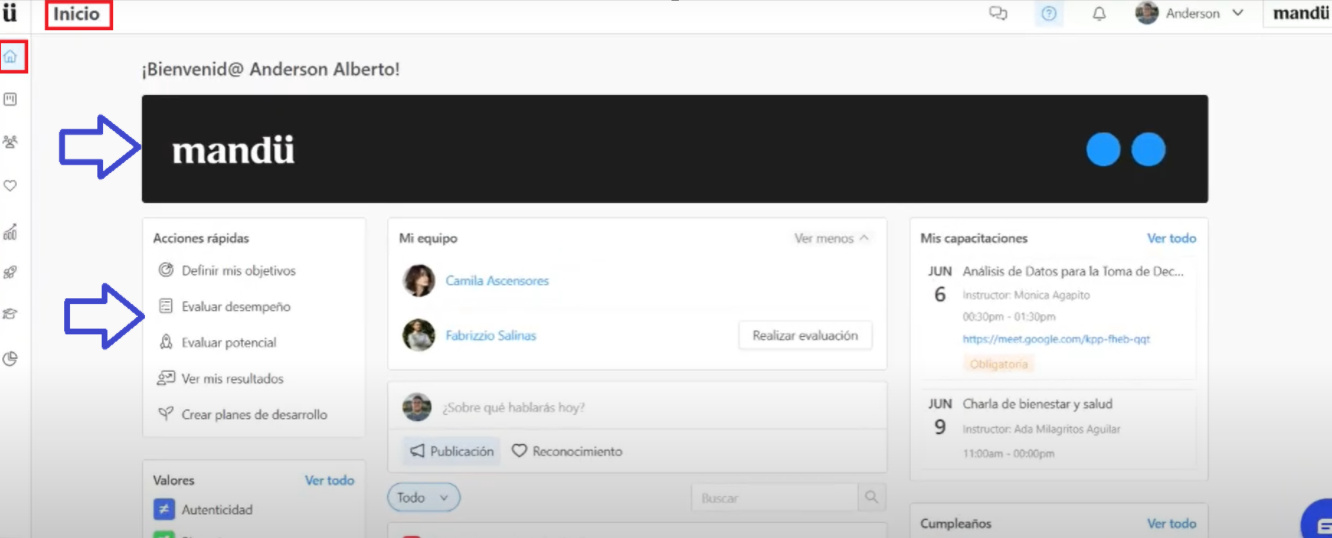Open the Home icon in sidebar

pyautogui.click(x=11, y=57)
